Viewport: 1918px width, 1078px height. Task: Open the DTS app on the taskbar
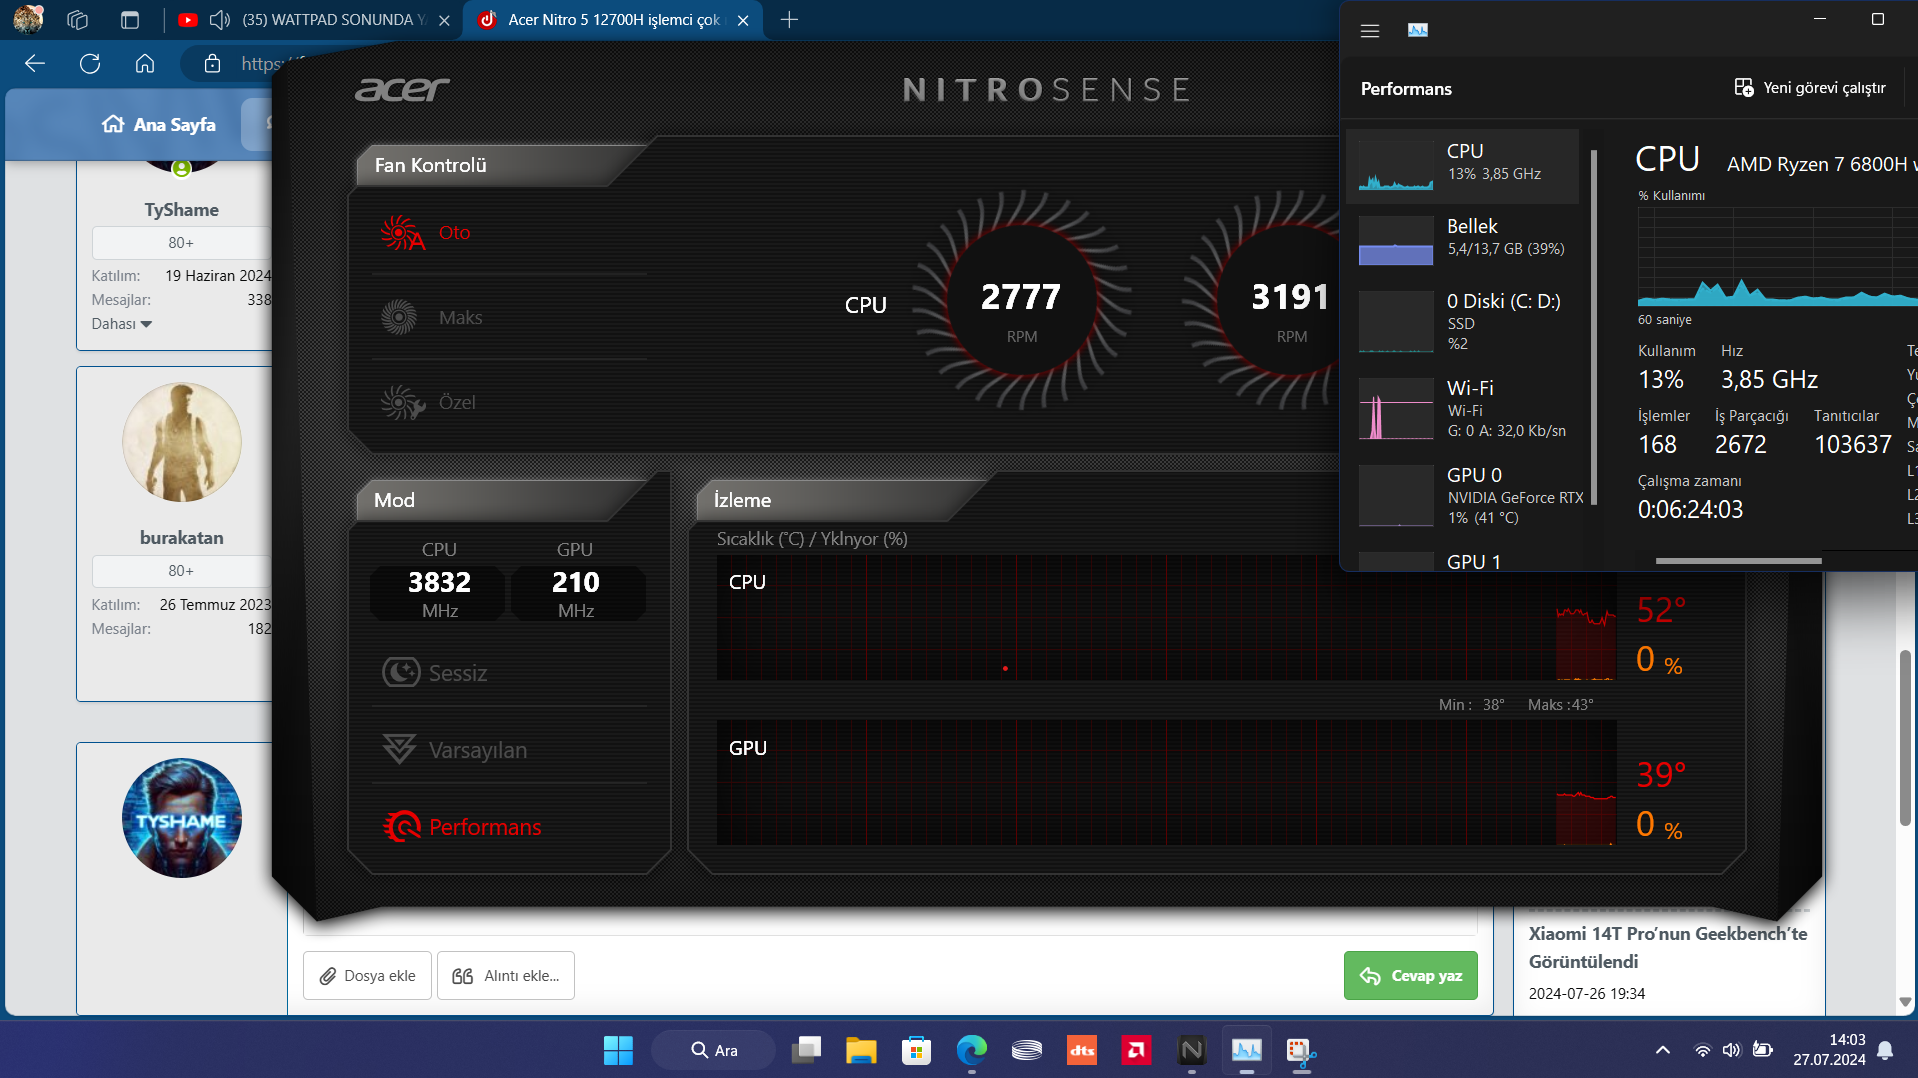point(1082,1050)
